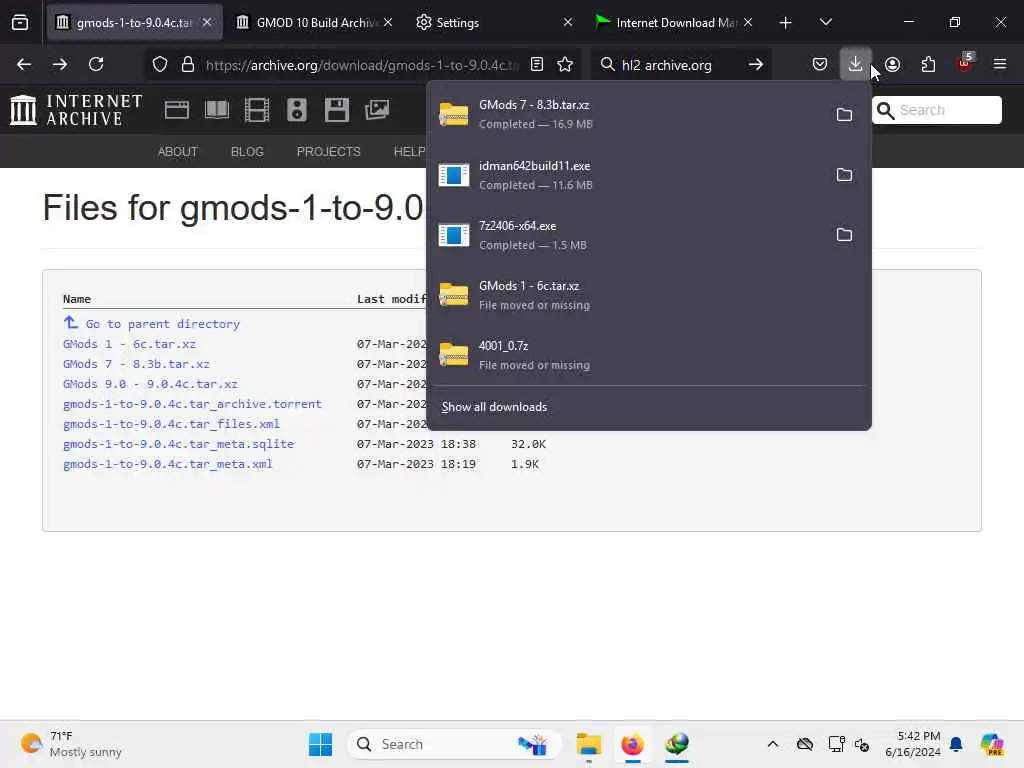This screenshot has width=1024, height=768.
Task: Open the ABOUT menu link
Action: pyautogui.click(x=178, y=152)
